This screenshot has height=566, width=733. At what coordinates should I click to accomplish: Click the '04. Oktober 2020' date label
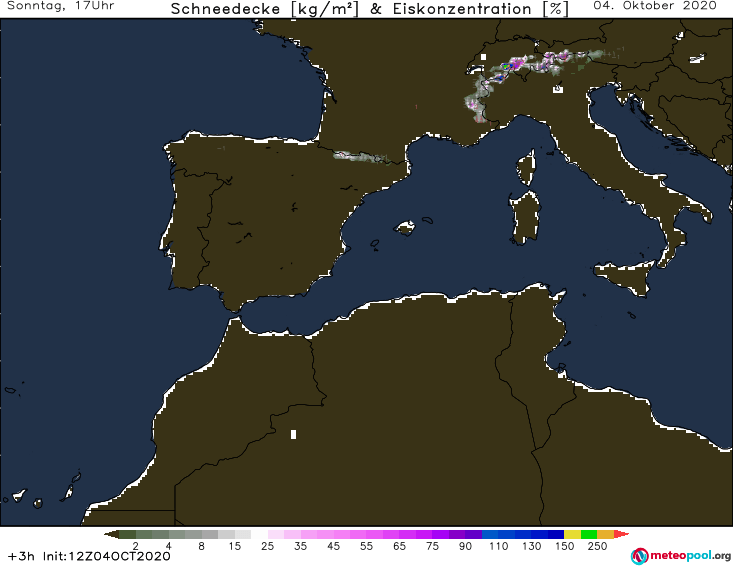pos(655,6)
